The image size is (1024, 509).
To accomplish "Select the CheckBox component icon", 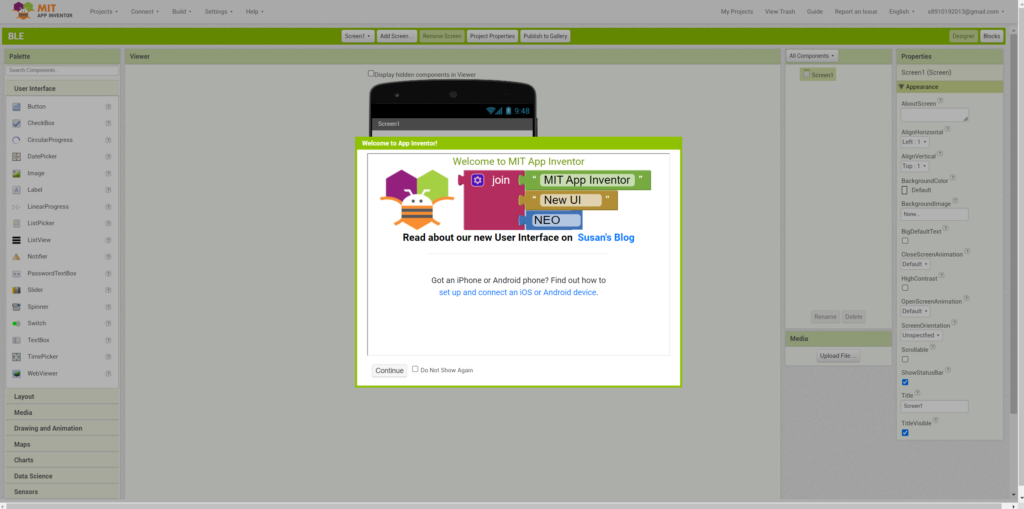I will [x=16, y=123].
